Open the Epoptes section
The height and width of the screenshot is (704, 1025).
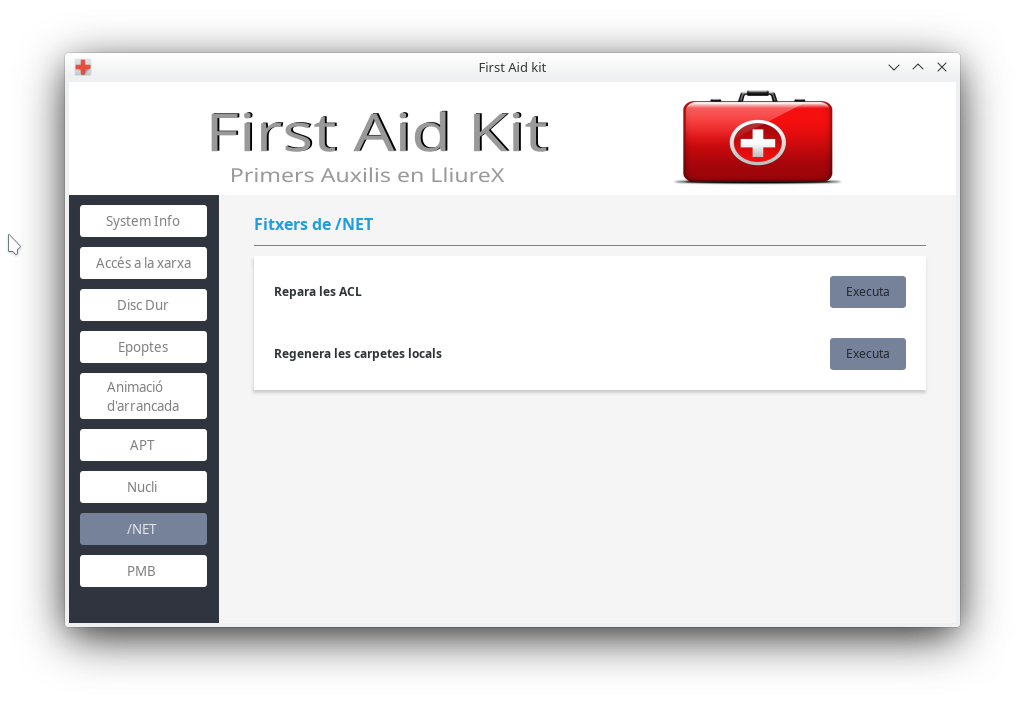(143, 347)
